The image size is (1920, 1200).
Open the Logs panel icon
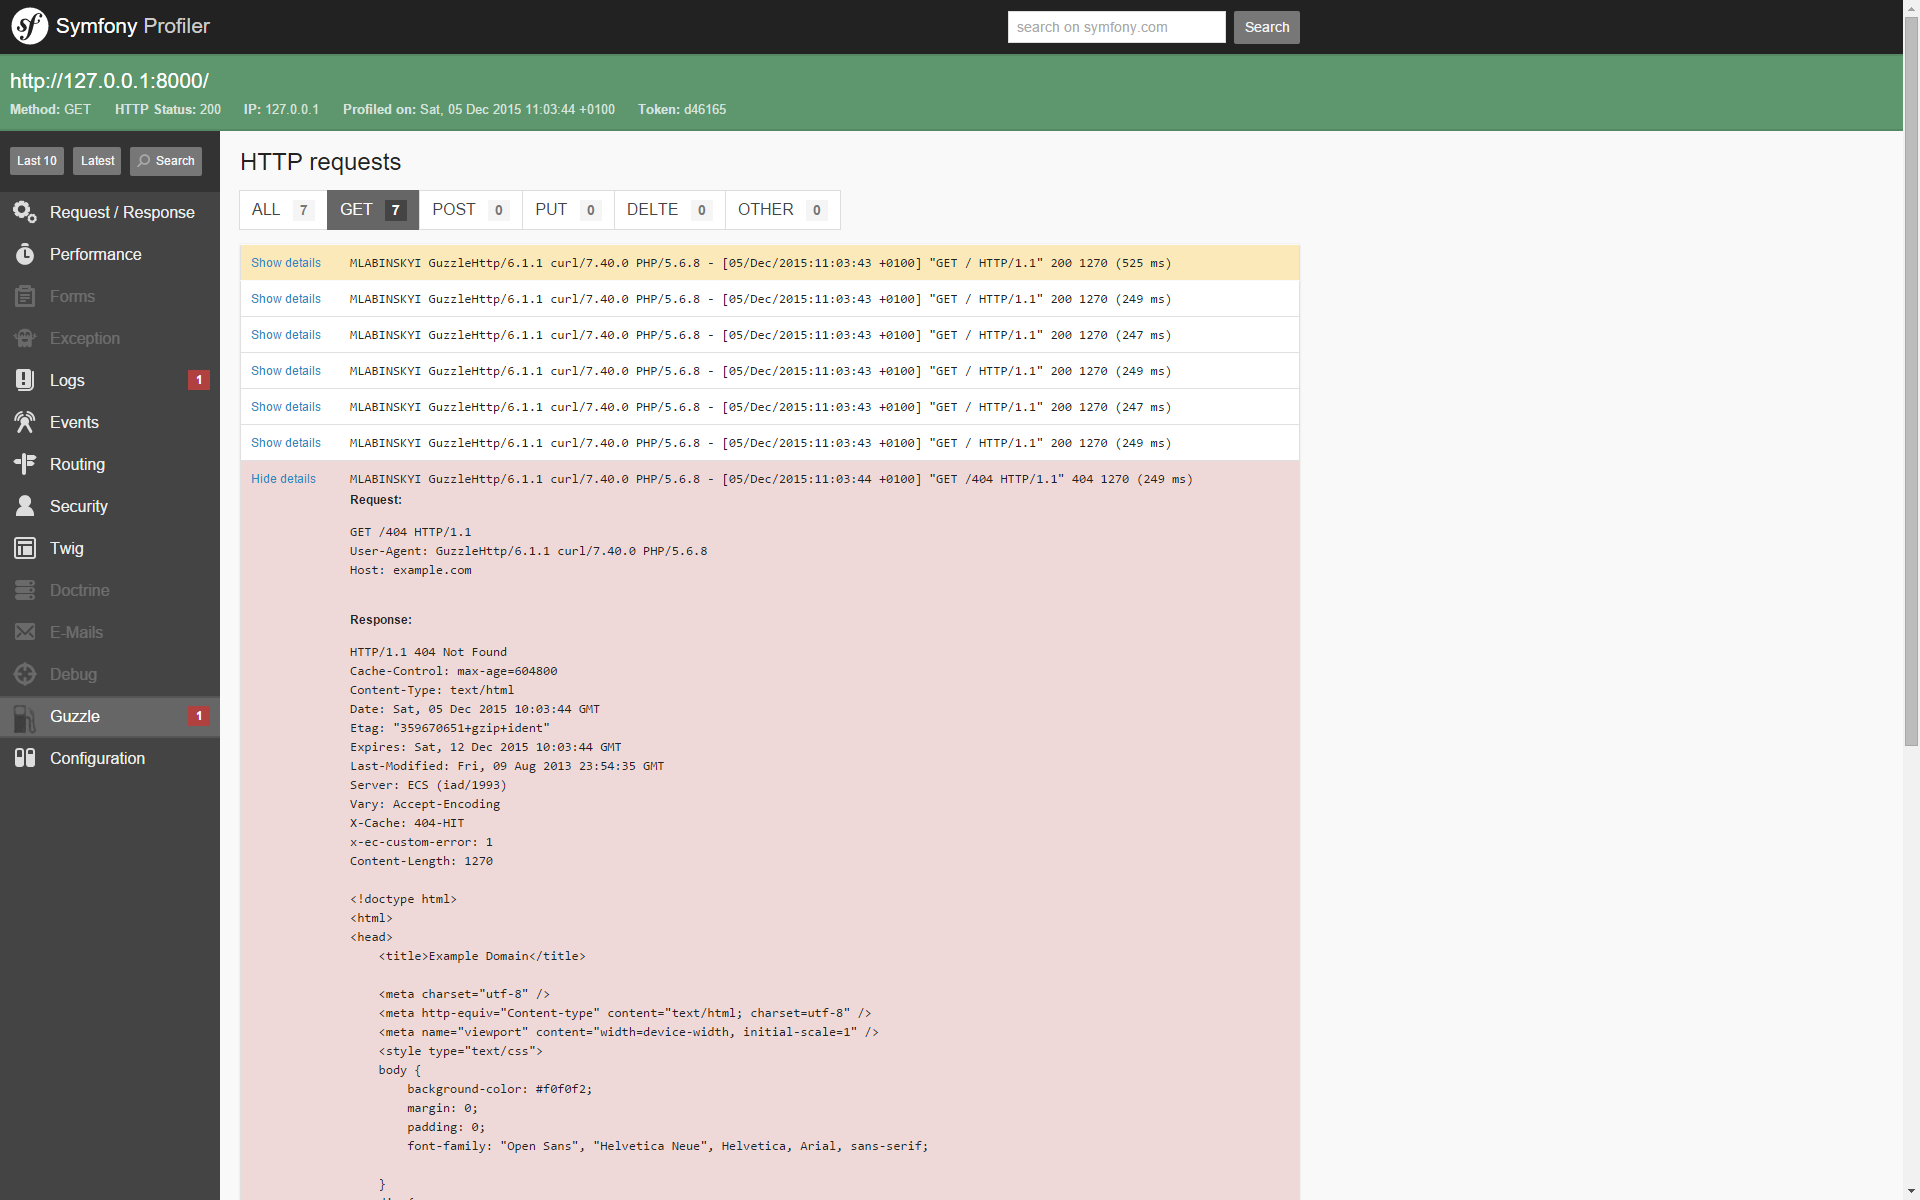pos(25,380)
